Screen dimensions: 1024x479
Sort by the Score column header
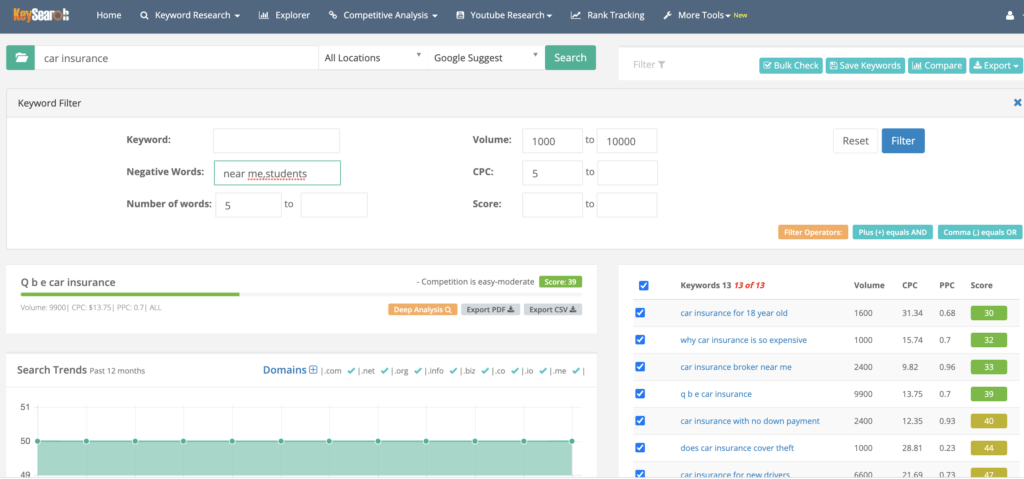981,286
